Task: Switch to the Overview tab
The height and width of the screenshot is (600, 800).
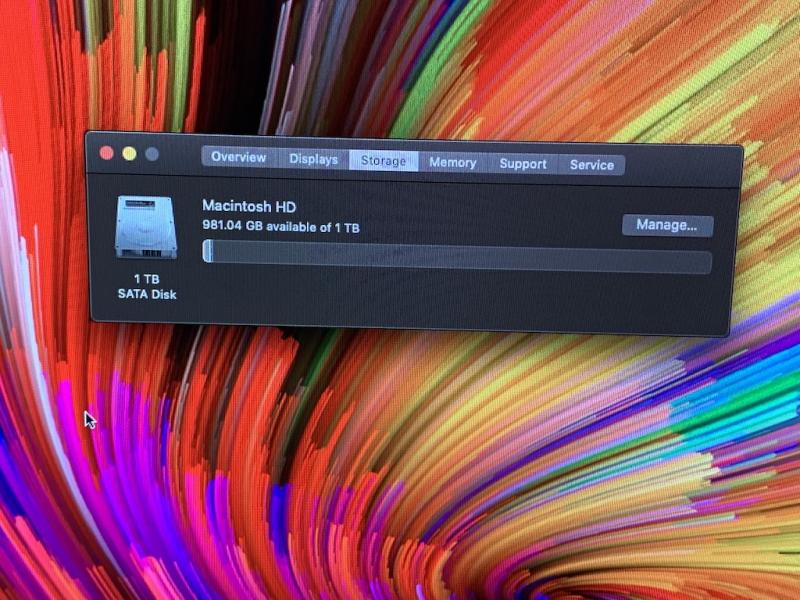Action: click(x=239, y=157)
